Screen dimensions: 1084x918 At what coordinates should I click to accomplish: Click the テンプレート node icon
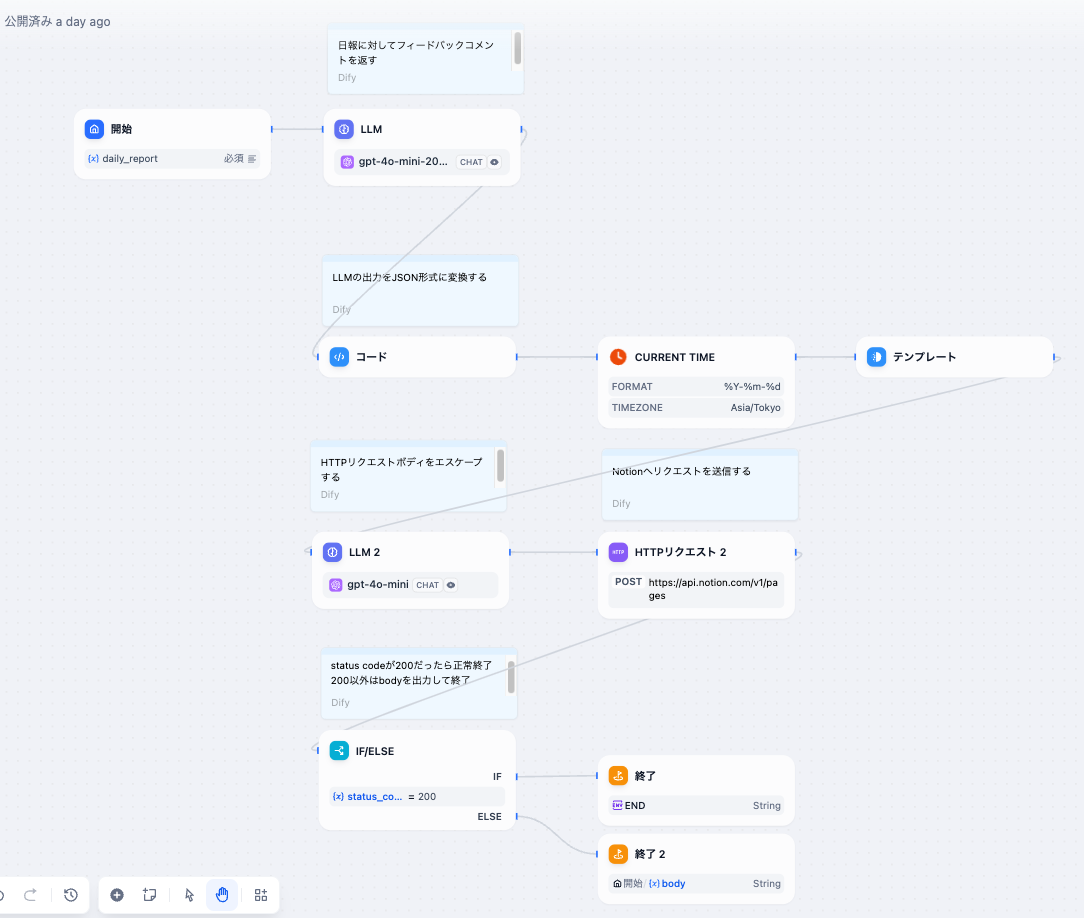tap(876, 357)
